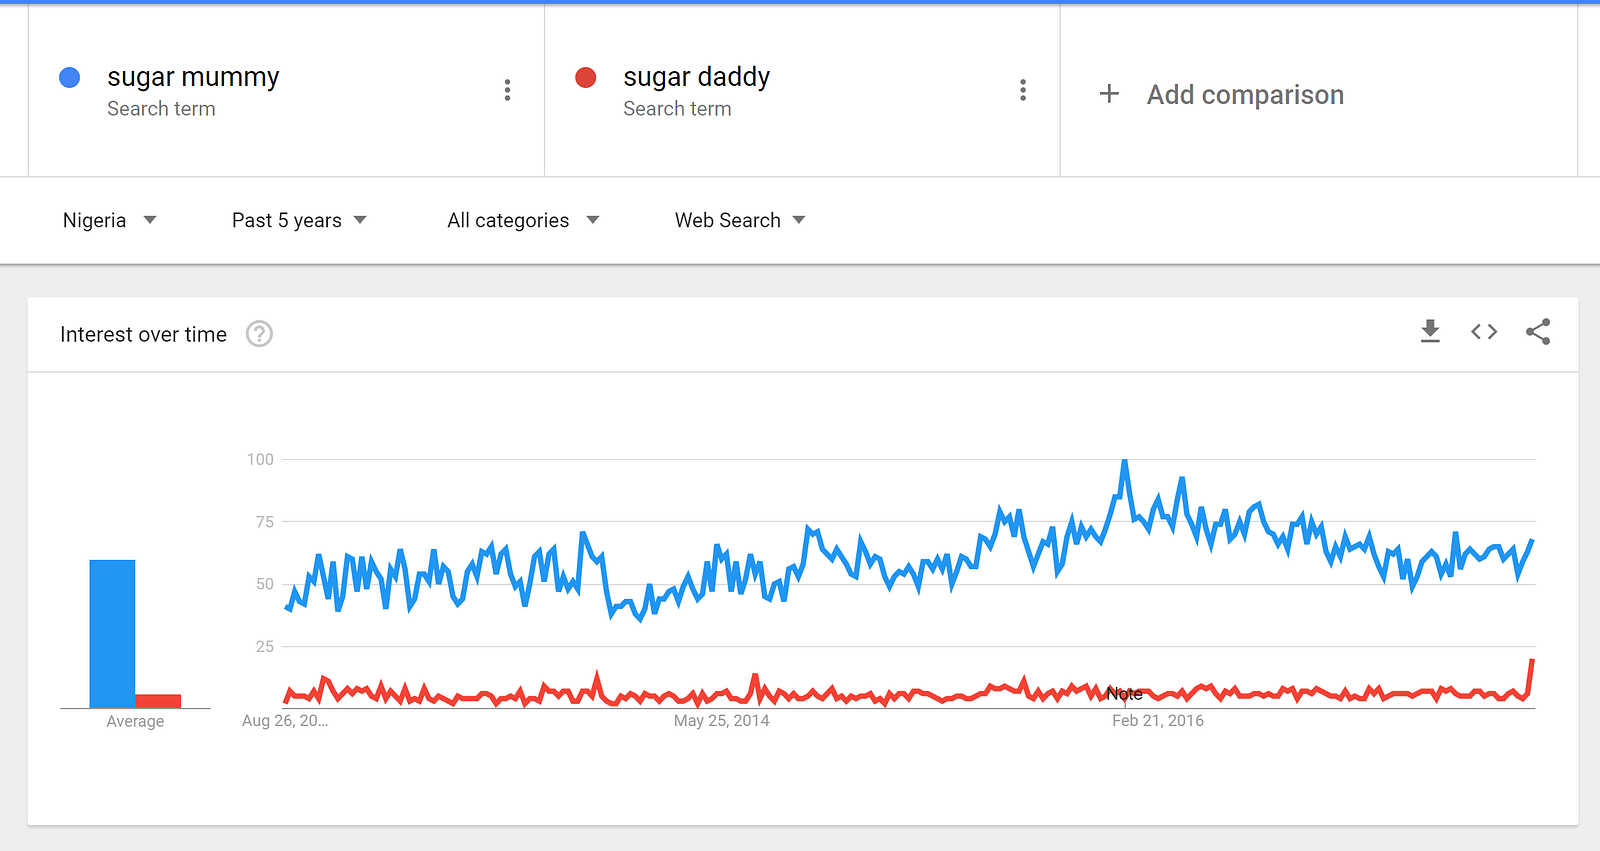1600x851 pixels.
Task: Open more options for sugar mummy
Action: click(x=508, y=91)
